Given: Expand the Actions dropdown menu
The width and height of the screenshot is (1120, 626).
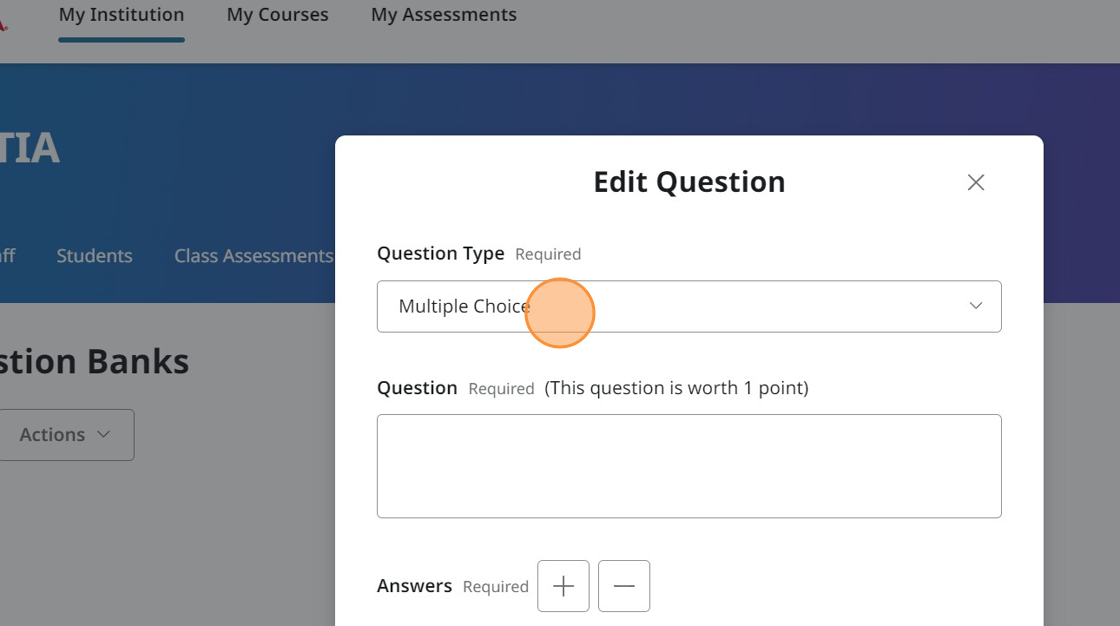Looking at the screenshot, I should click(x=65, y=435).
